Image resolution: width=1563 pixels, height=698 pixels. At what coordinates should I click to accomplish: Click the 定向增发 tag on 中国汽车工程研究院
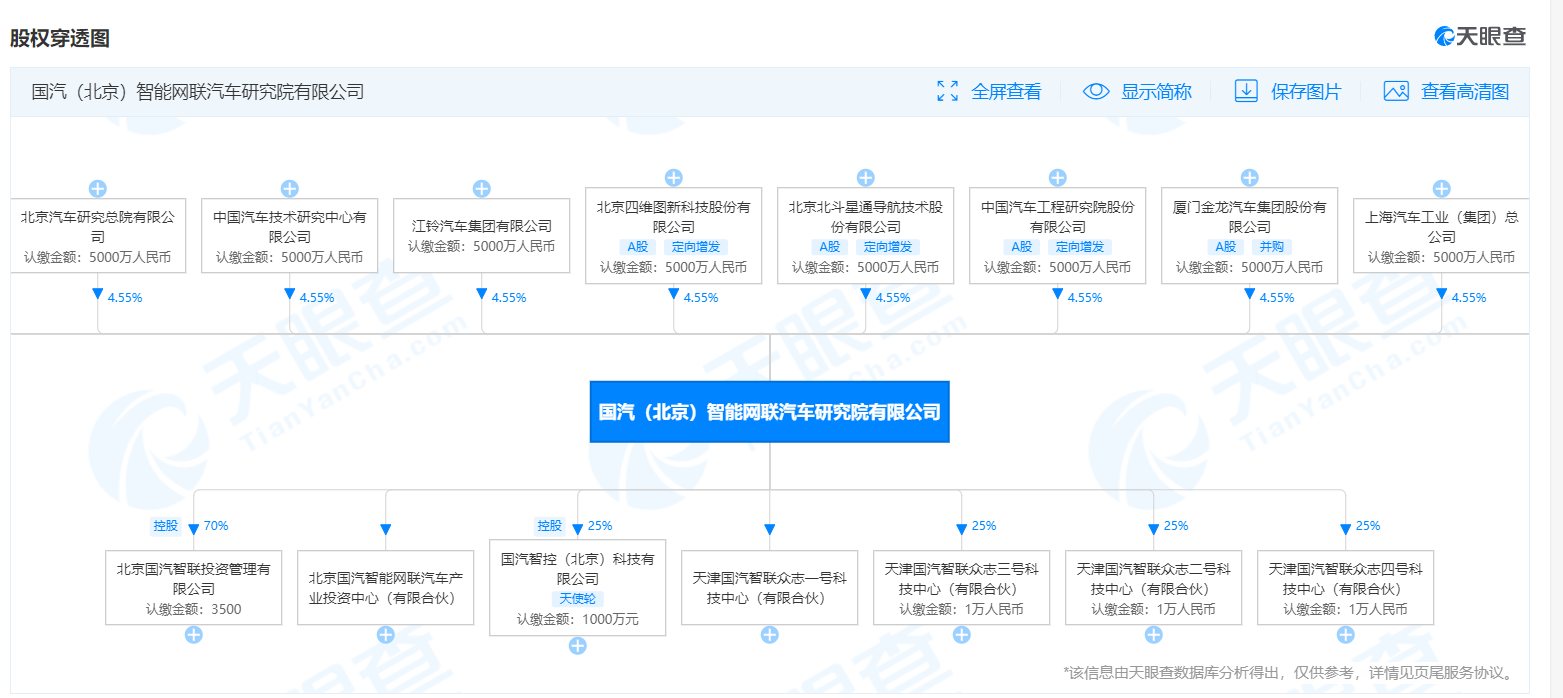(1079, 247)
